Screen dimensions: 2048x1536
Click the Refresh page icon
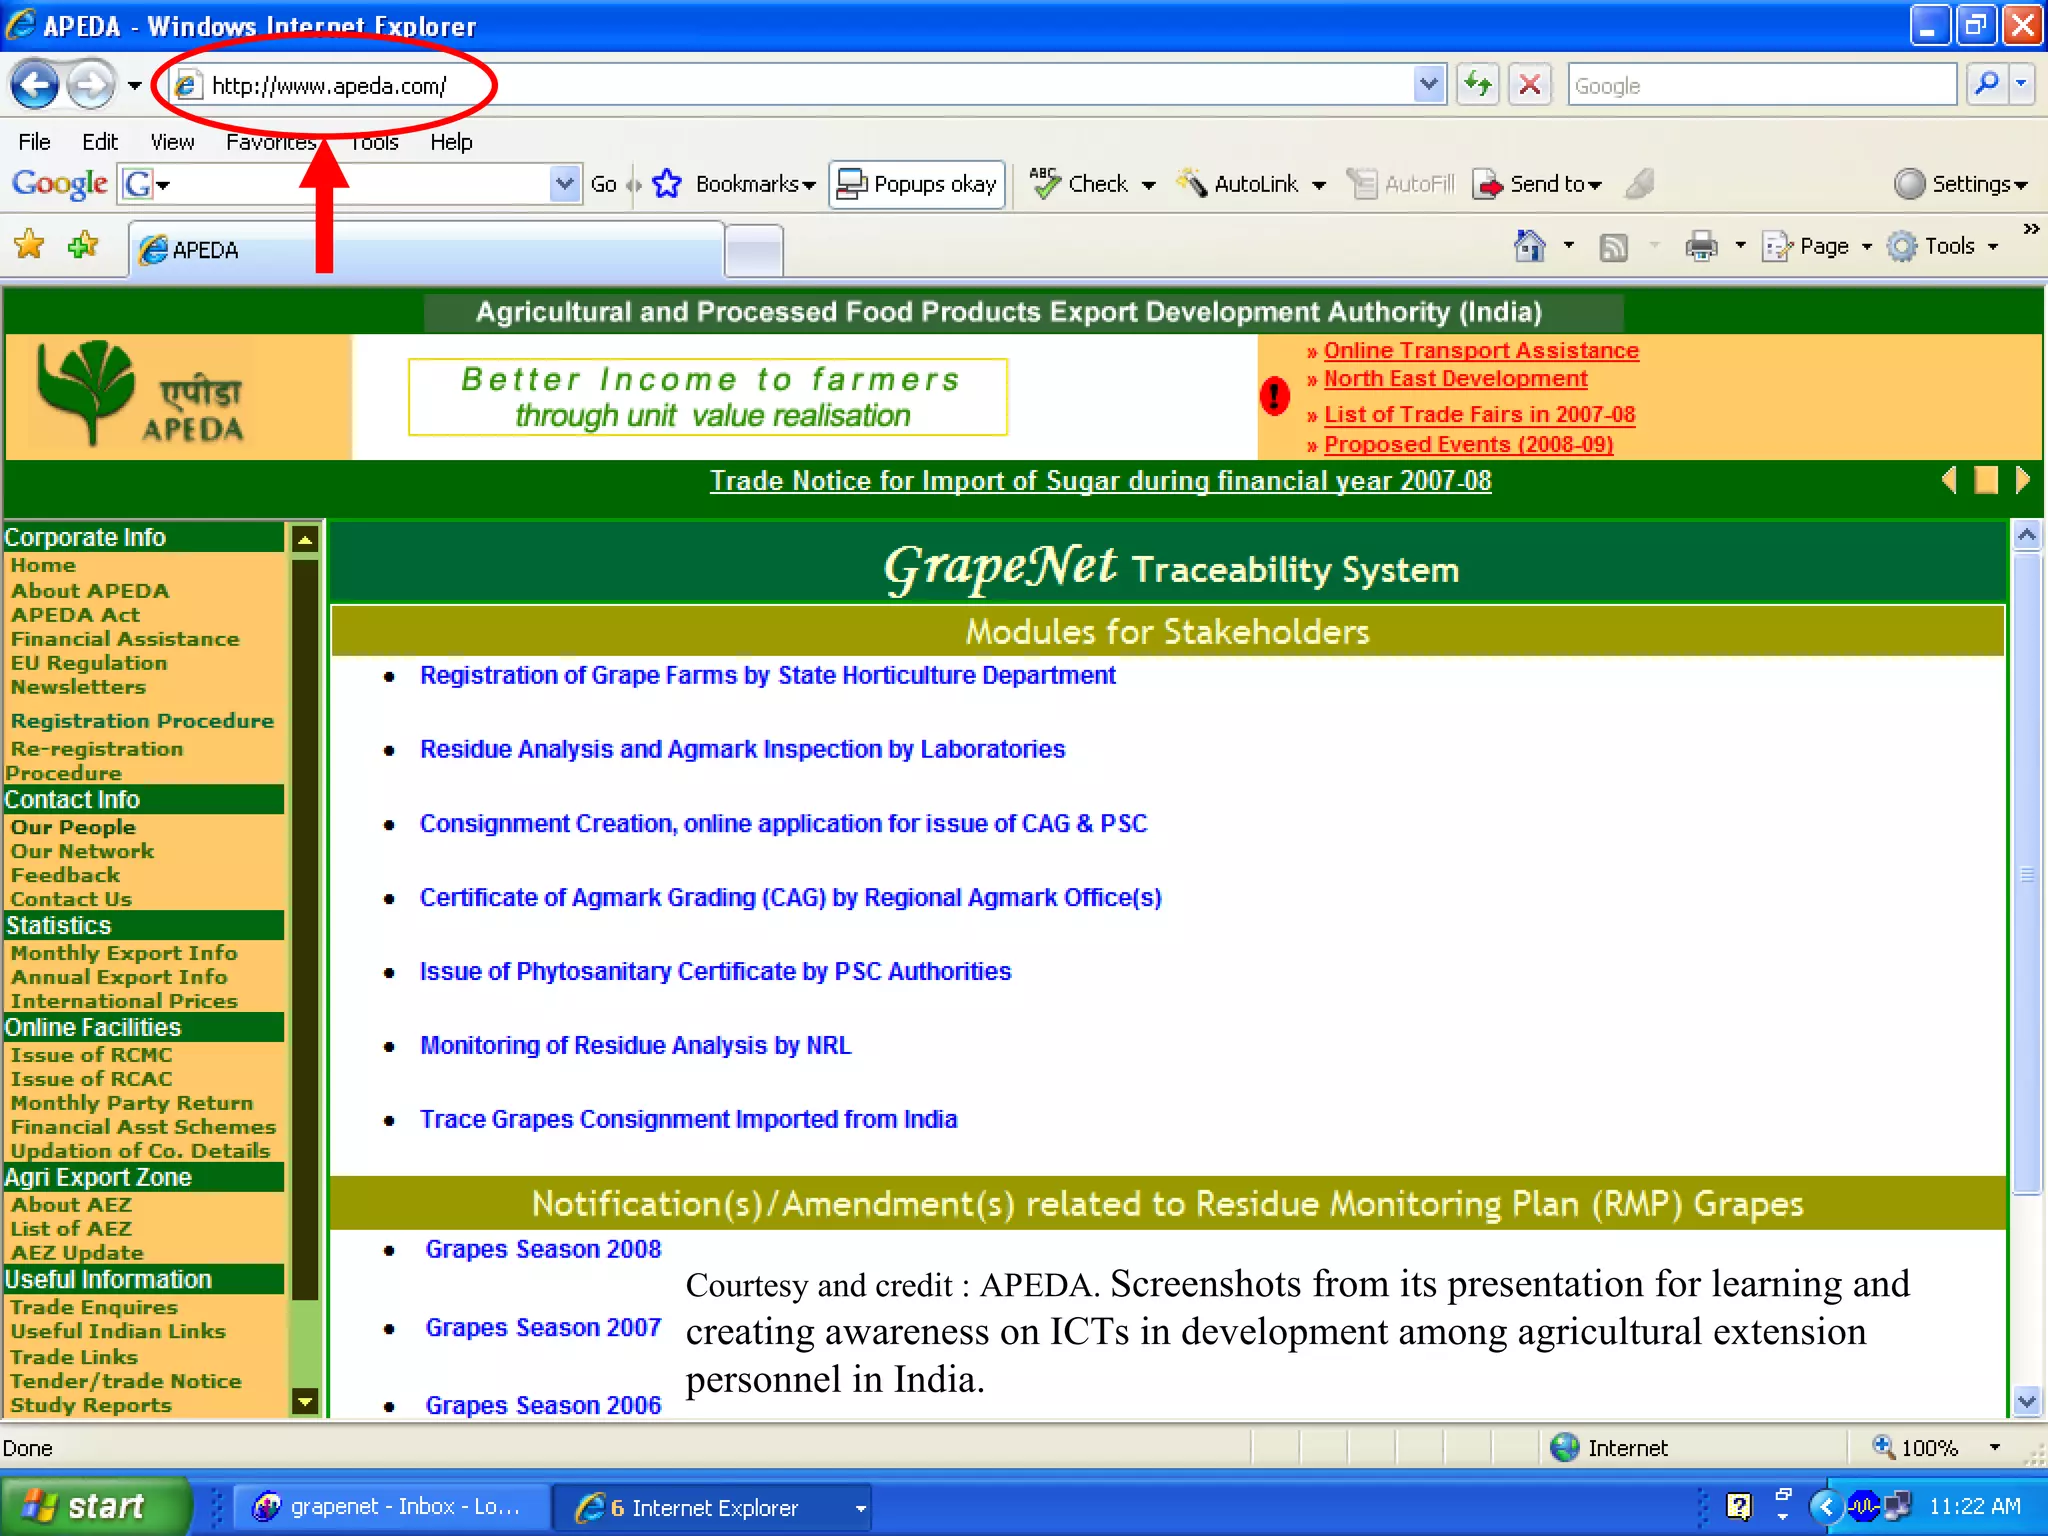(x=1477, y=85)
